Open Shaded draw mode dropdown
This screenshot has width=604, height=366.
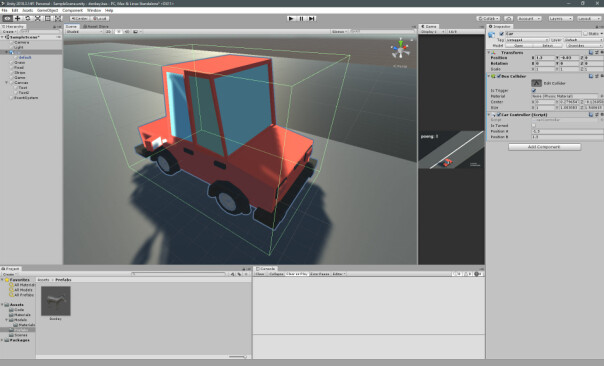(84, 32)
